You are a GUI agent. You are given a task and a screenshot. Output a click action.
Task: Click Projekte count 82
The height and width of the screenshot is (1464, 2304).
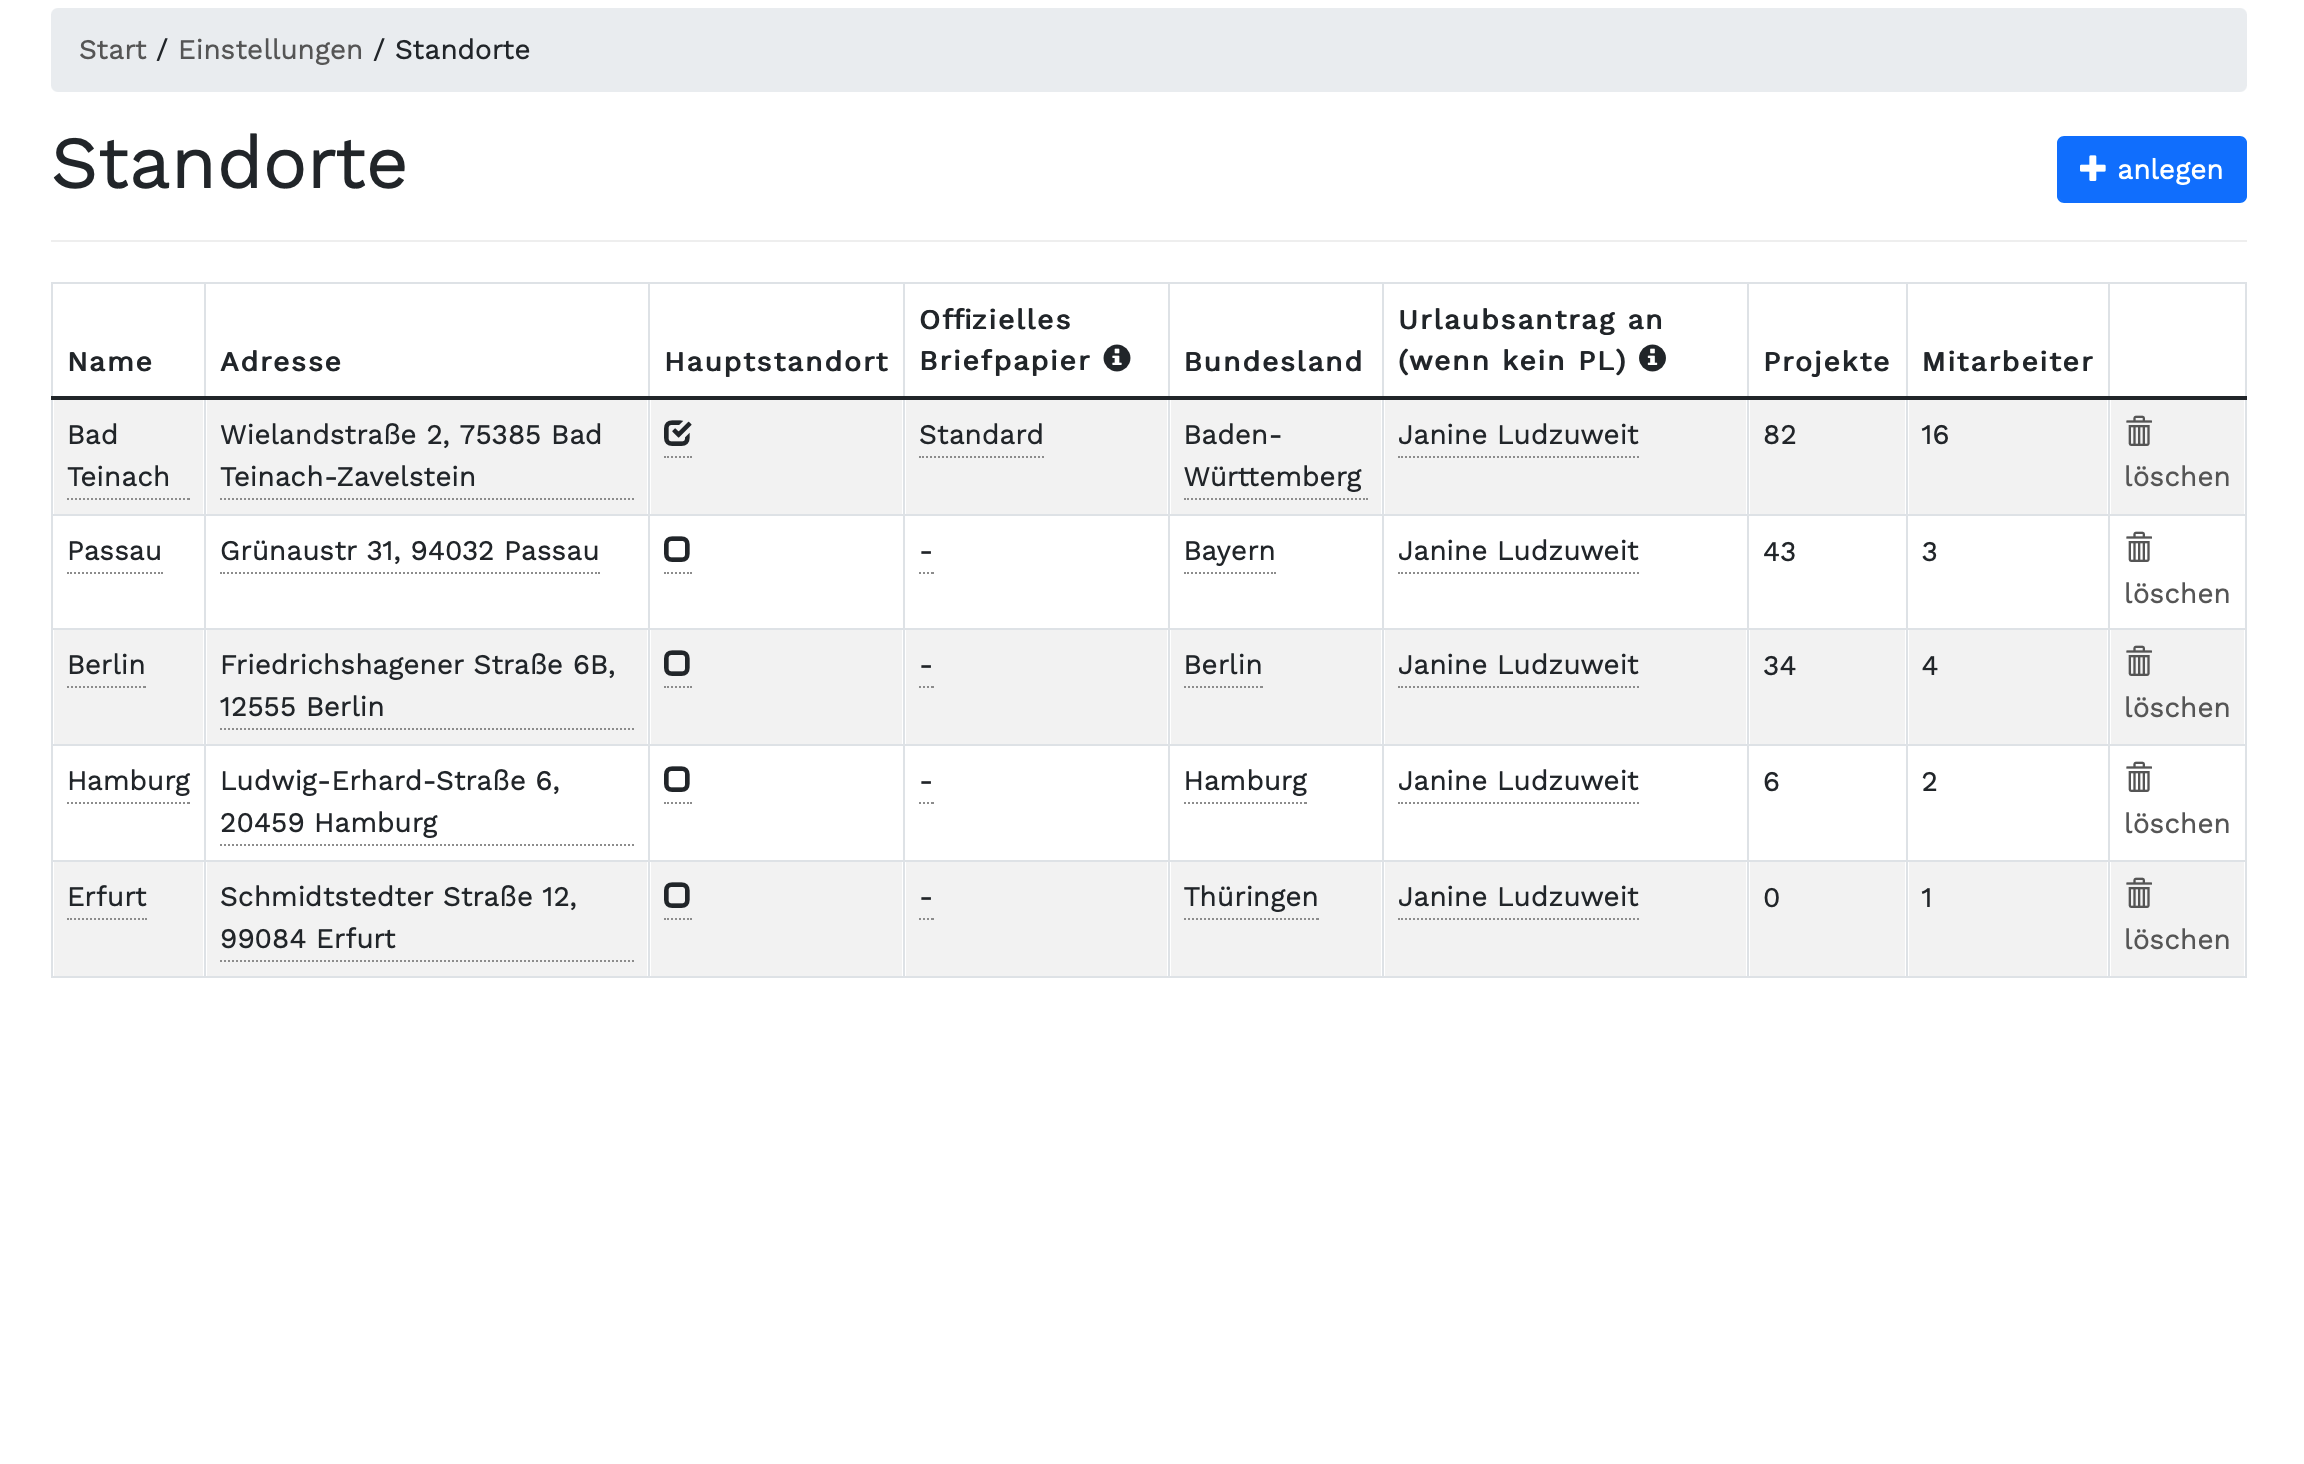[x=1780, y=435]
